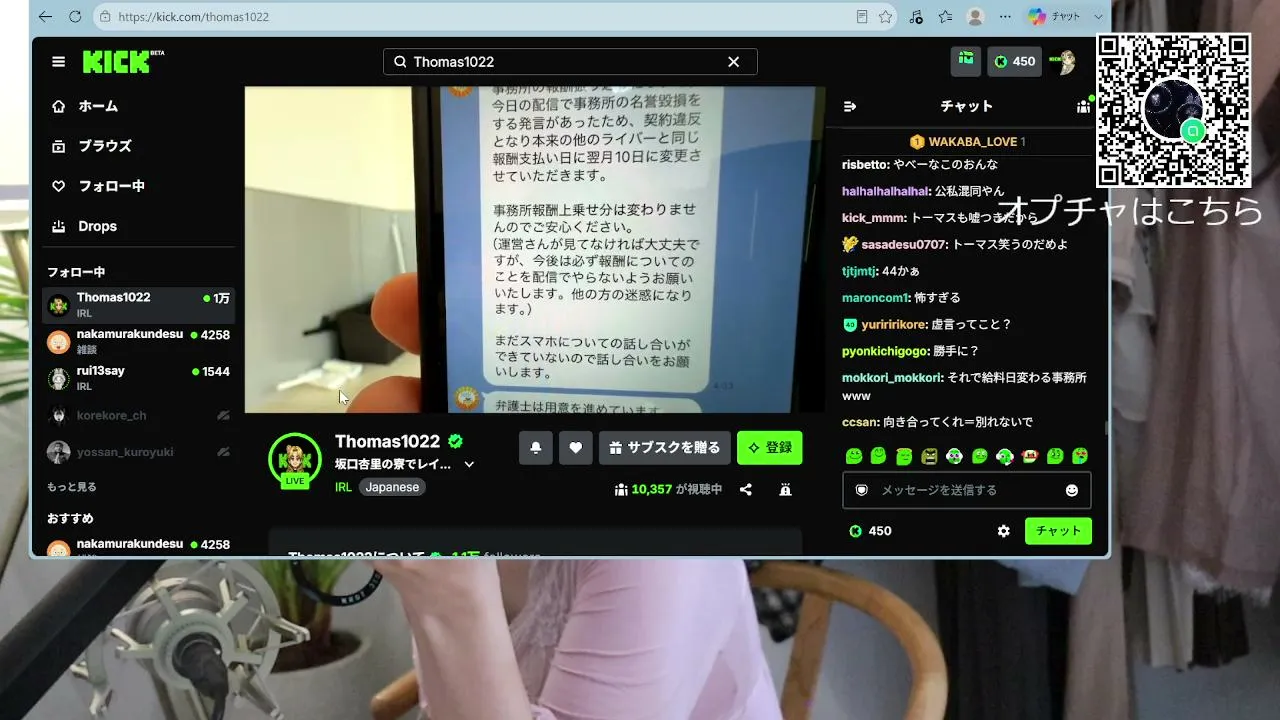Image resolution: width=1280 pixels, height=720 pixels.
Task: Open Drops in the sidebar
Action: [x=86, y=226]
